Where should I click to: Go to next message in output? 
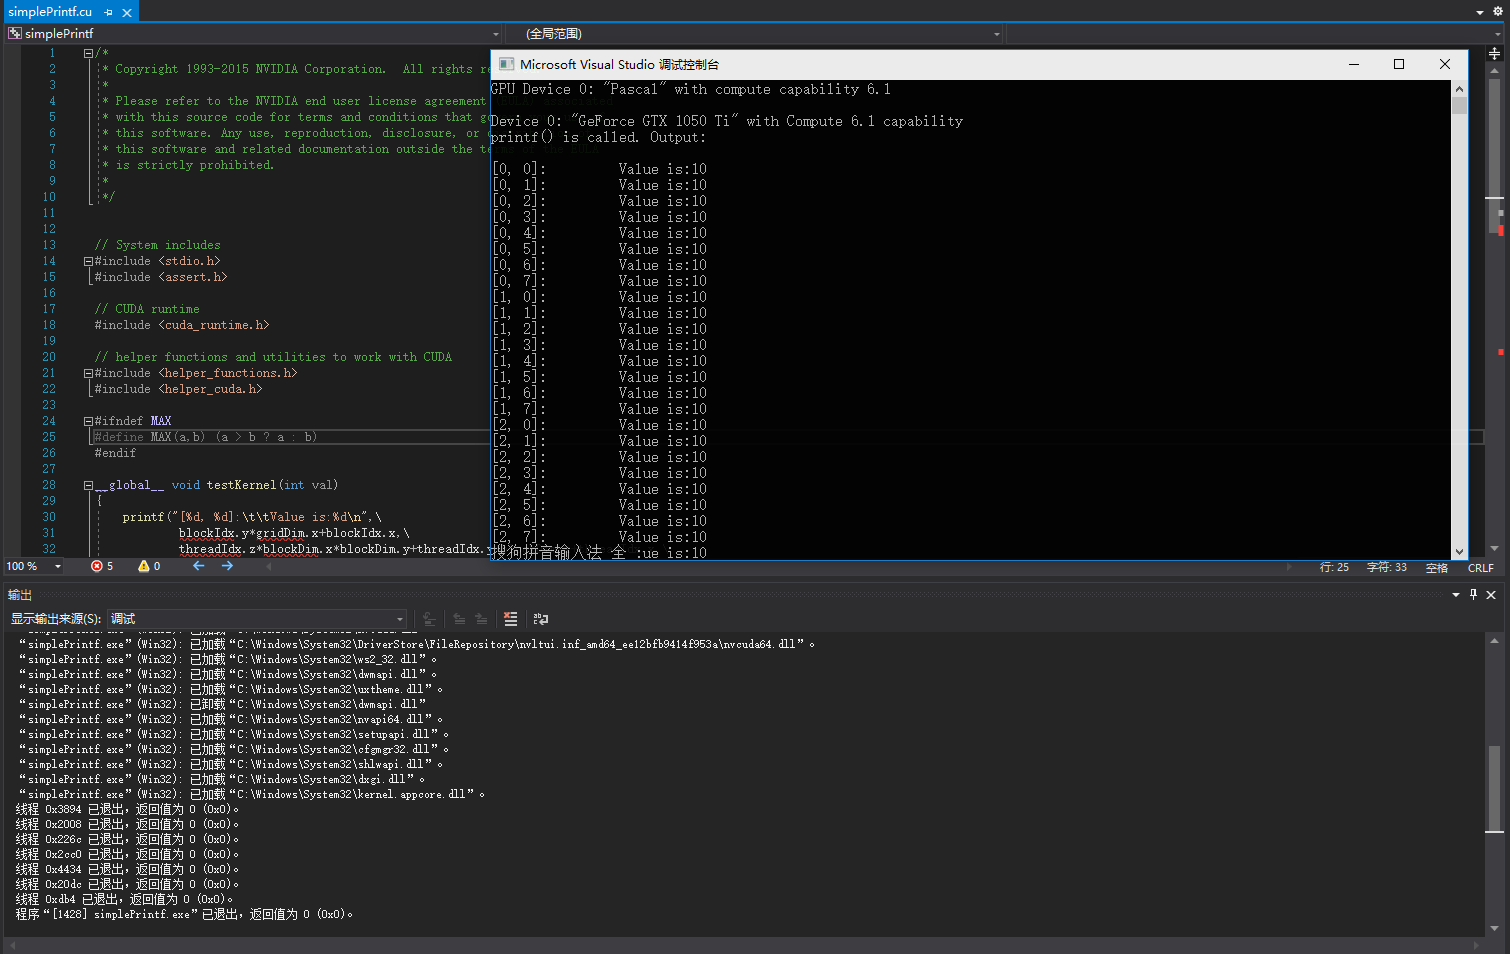coord(481,619)
